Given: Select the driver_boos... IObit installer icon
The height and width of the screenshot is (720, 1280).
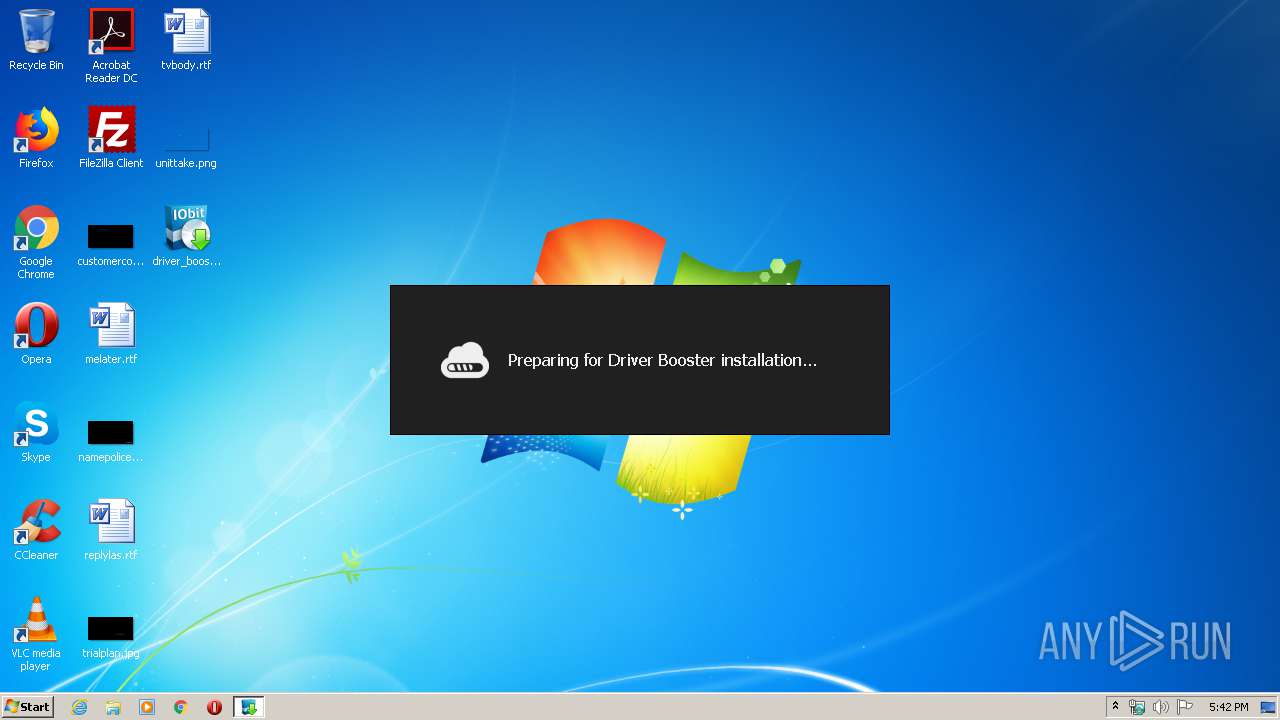Looking at the screenshot, I should tap(186, 236).
